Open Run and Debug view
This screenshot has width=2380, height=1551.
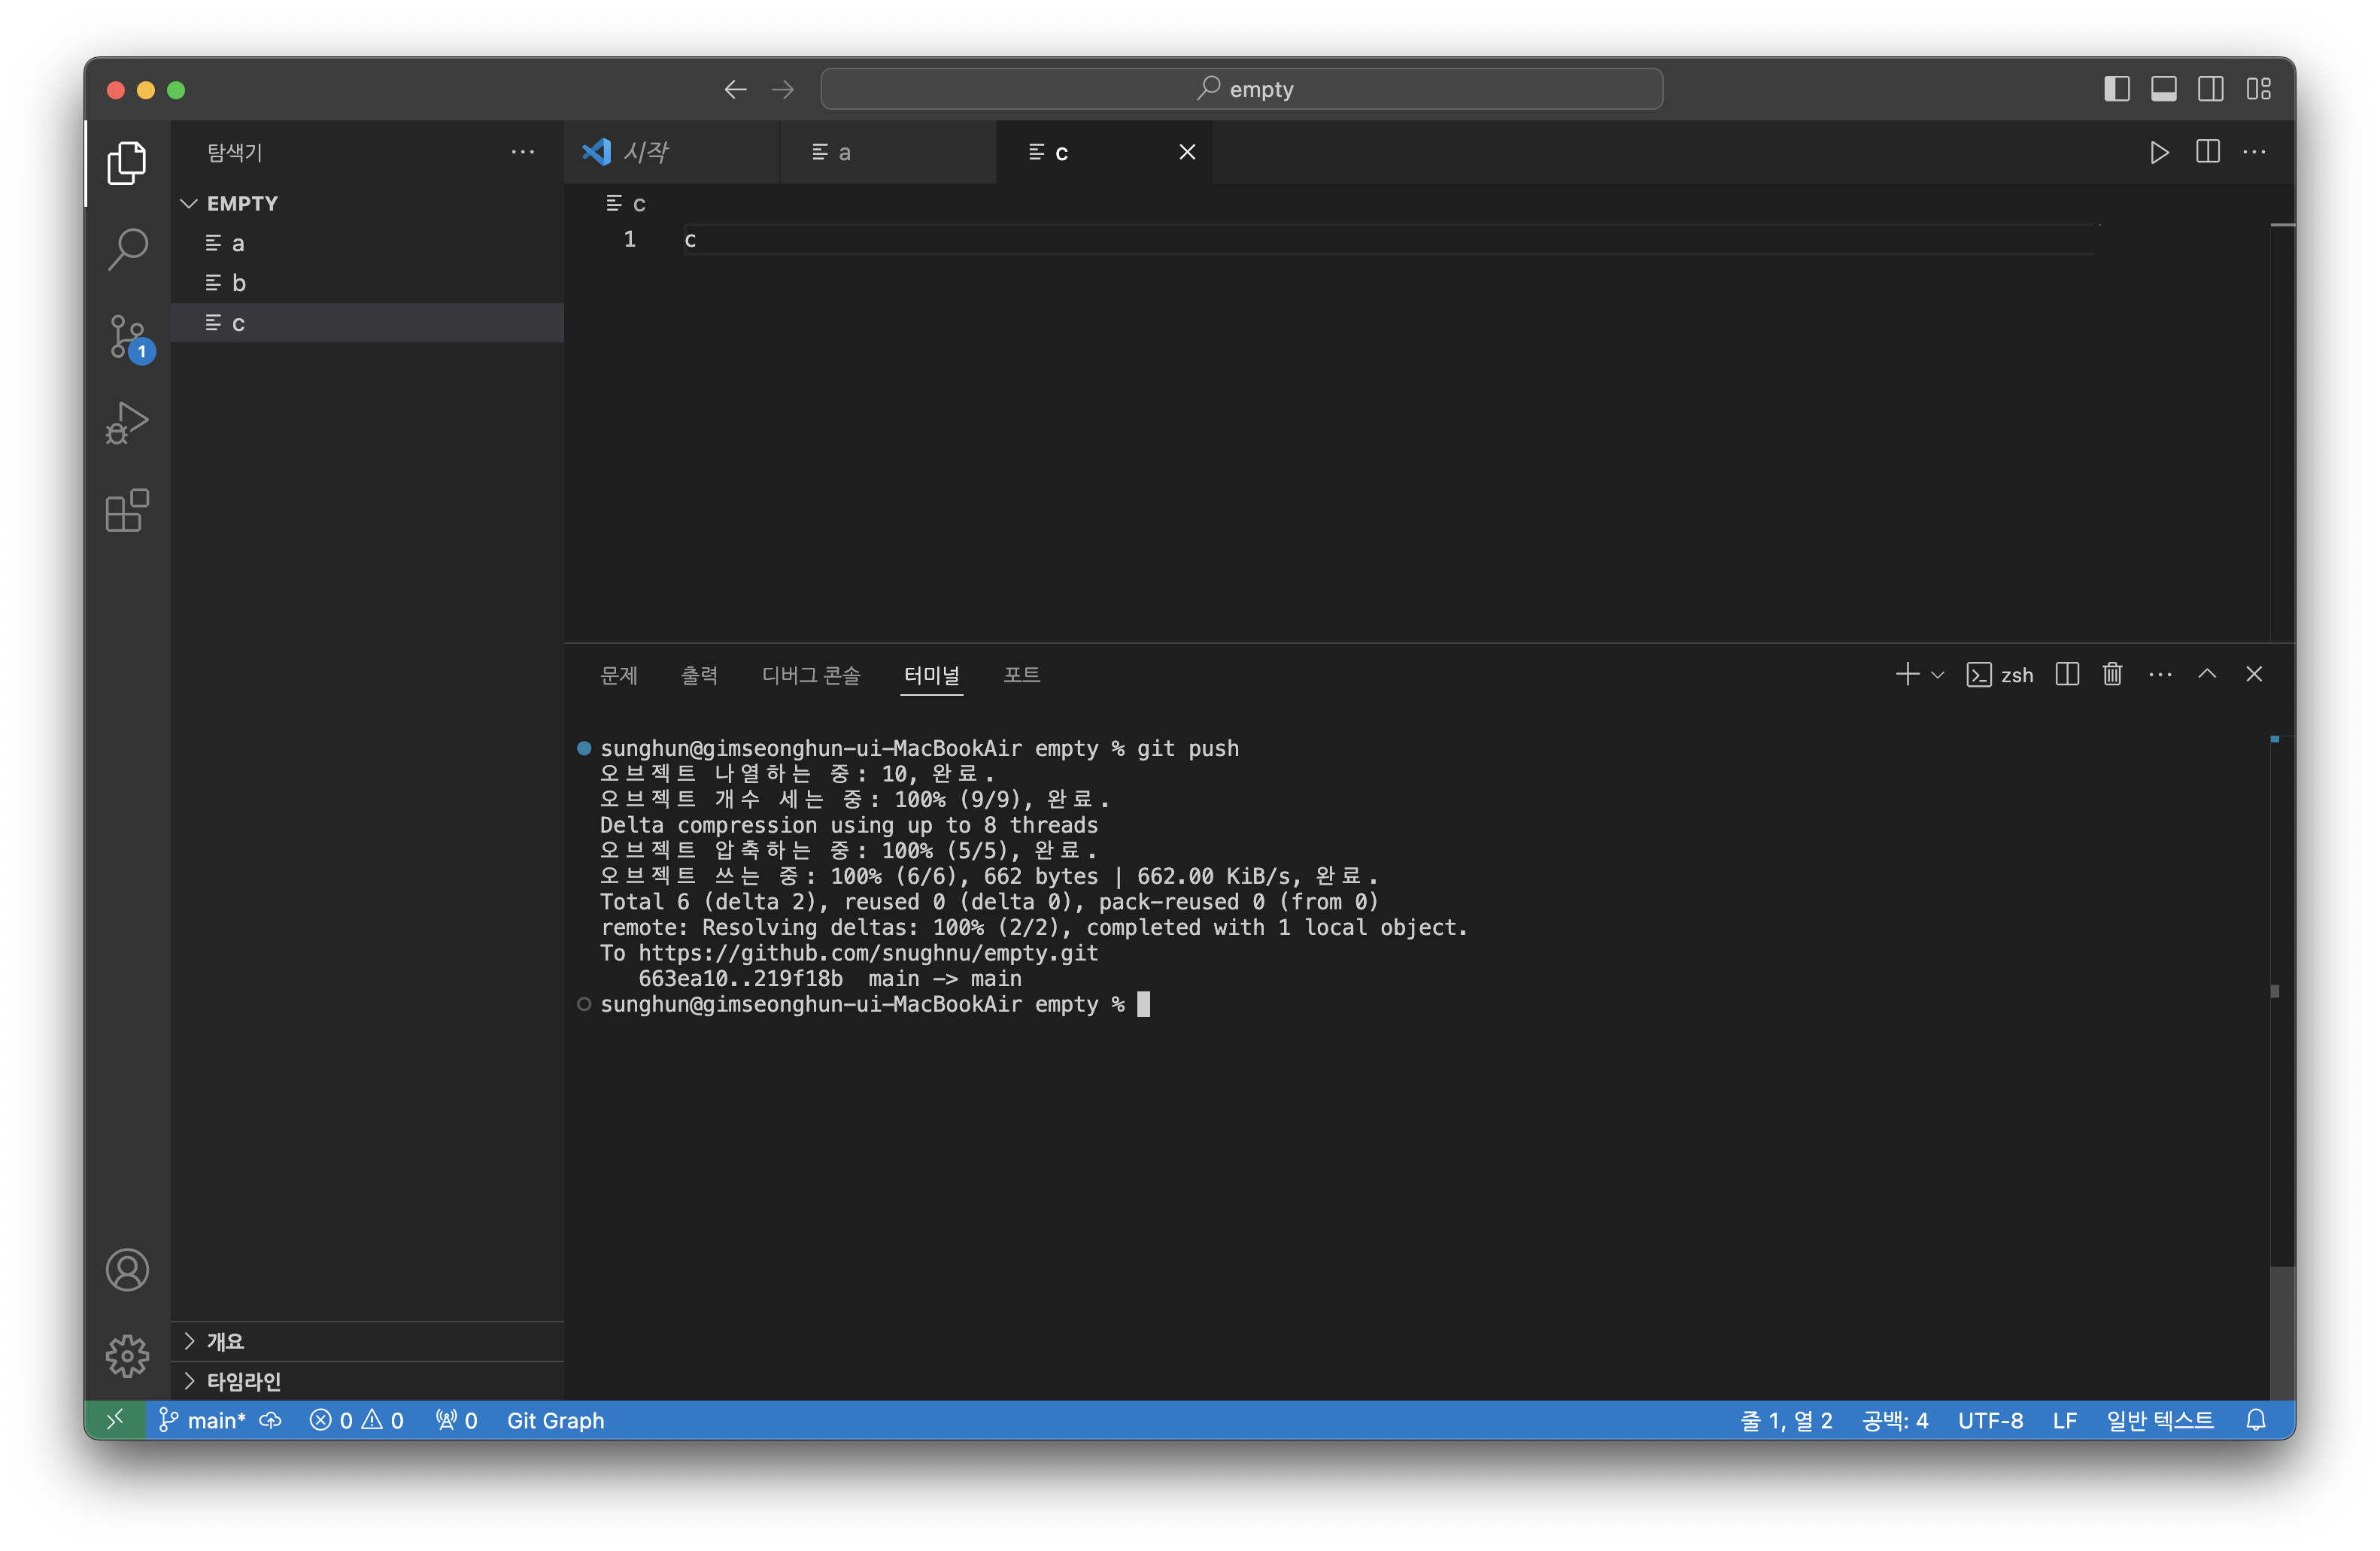coord(127,423)
